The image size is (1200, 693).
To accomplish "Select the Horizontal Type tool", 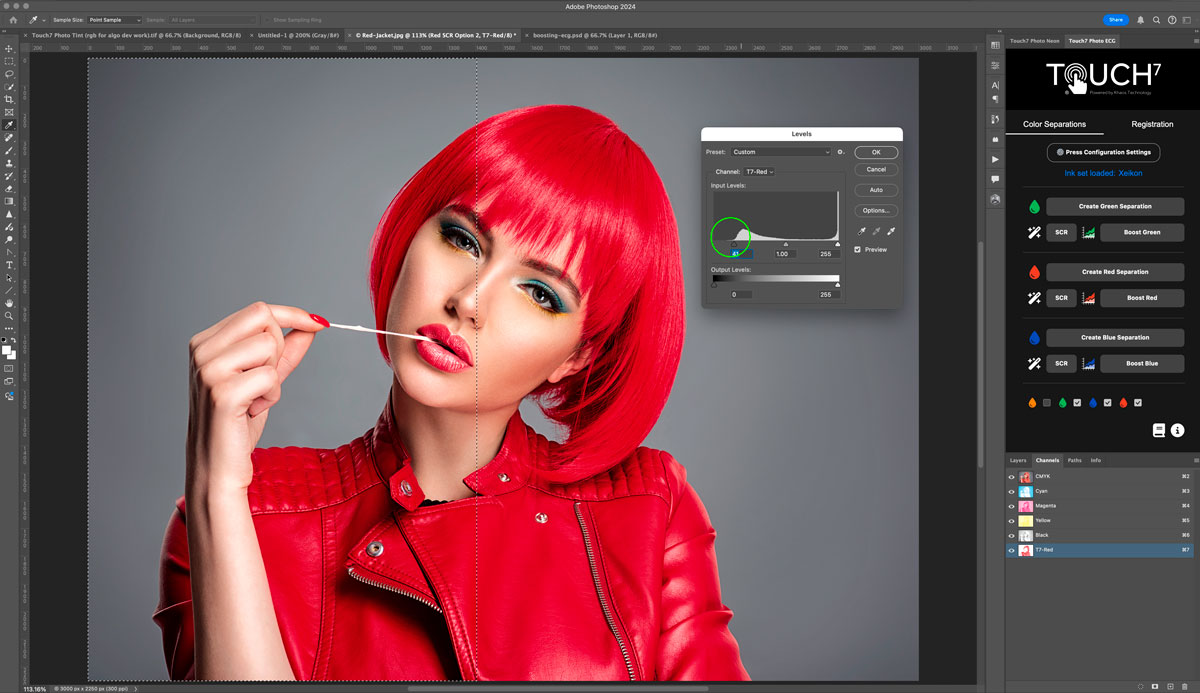I will (x=9, y=265).
